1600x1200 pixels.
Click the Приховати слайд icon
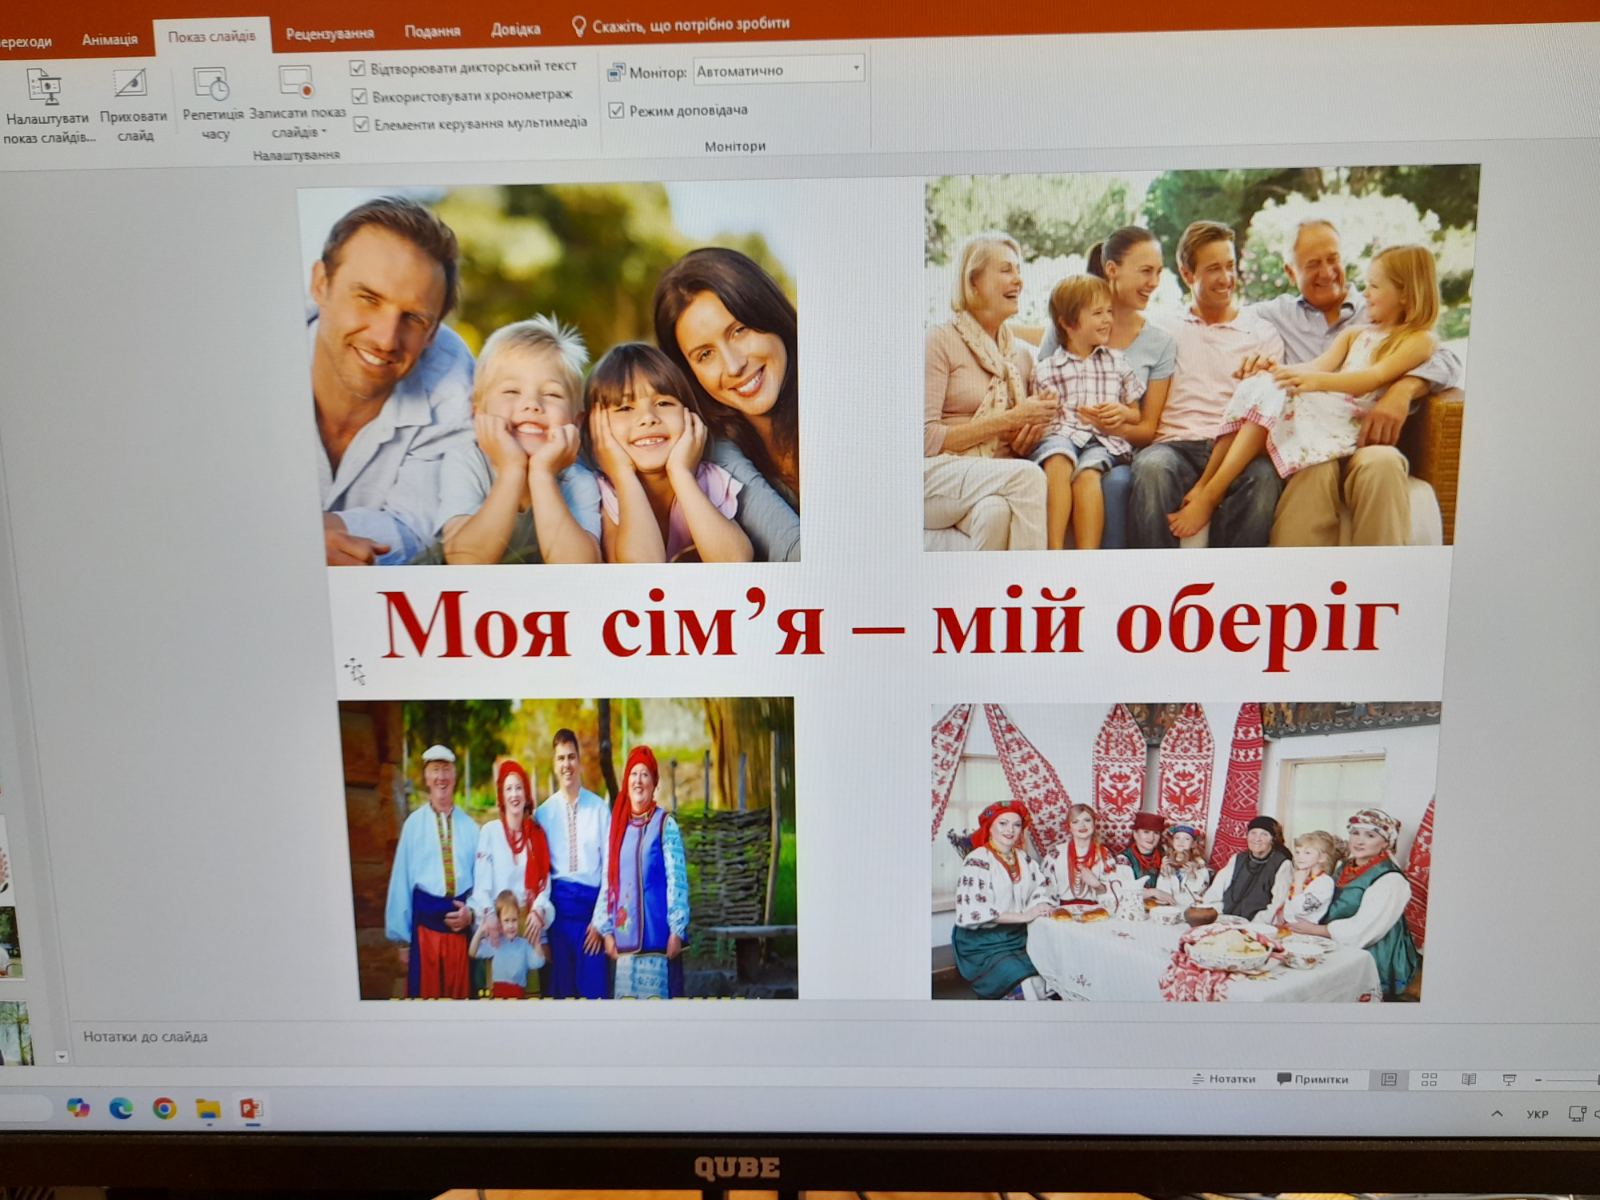coord(131,83)
